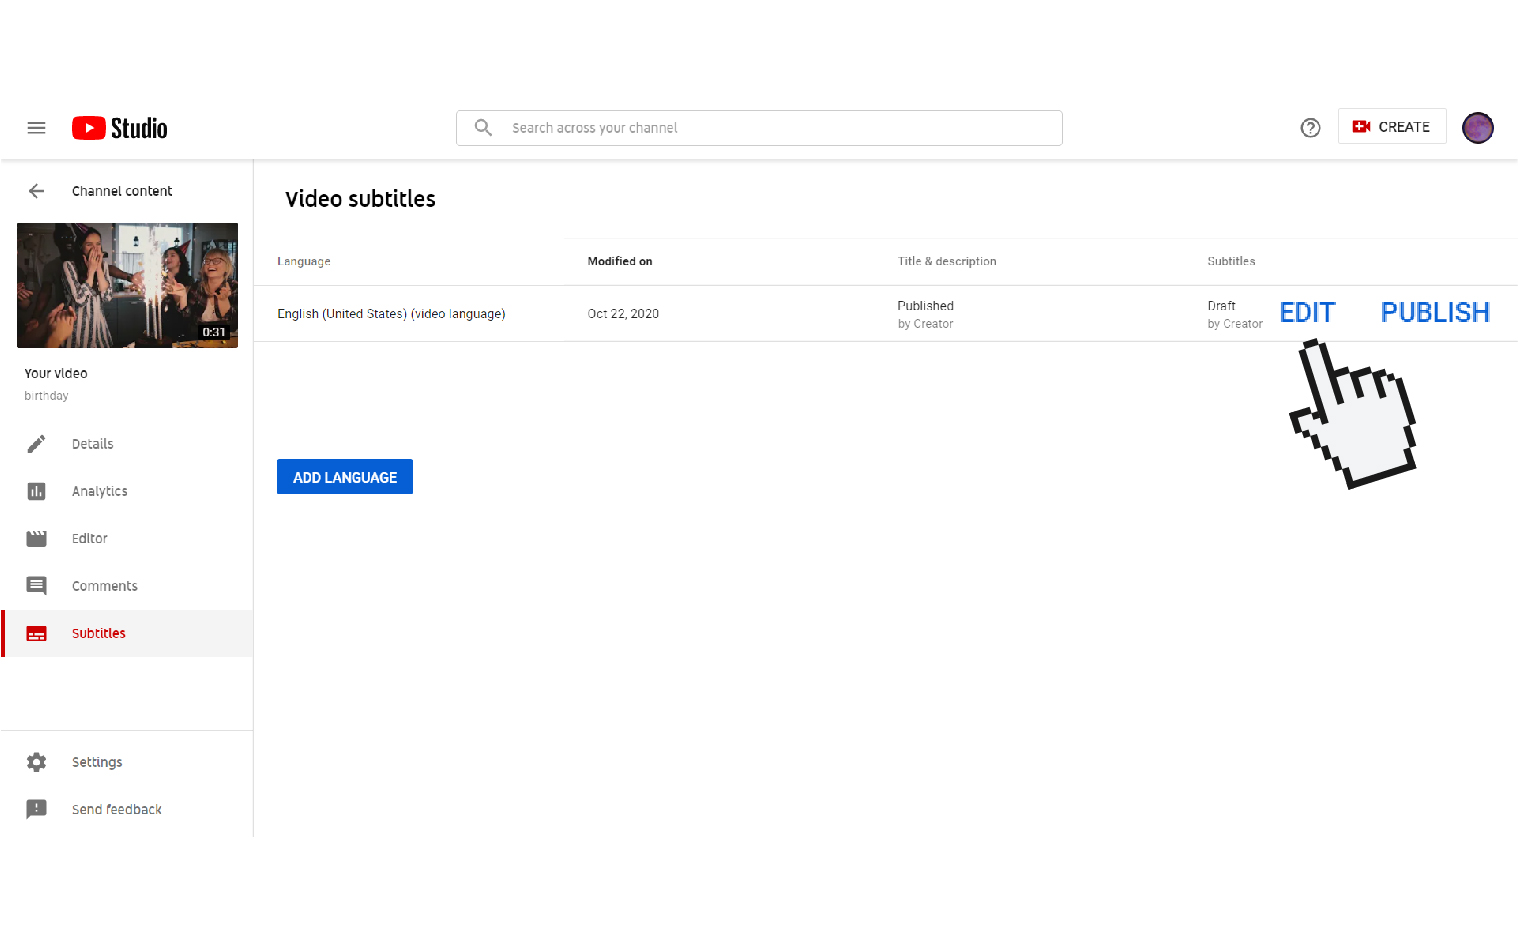Go back via Channel content label
This screenshot has width=1518, height=938.
pos(122,191)
